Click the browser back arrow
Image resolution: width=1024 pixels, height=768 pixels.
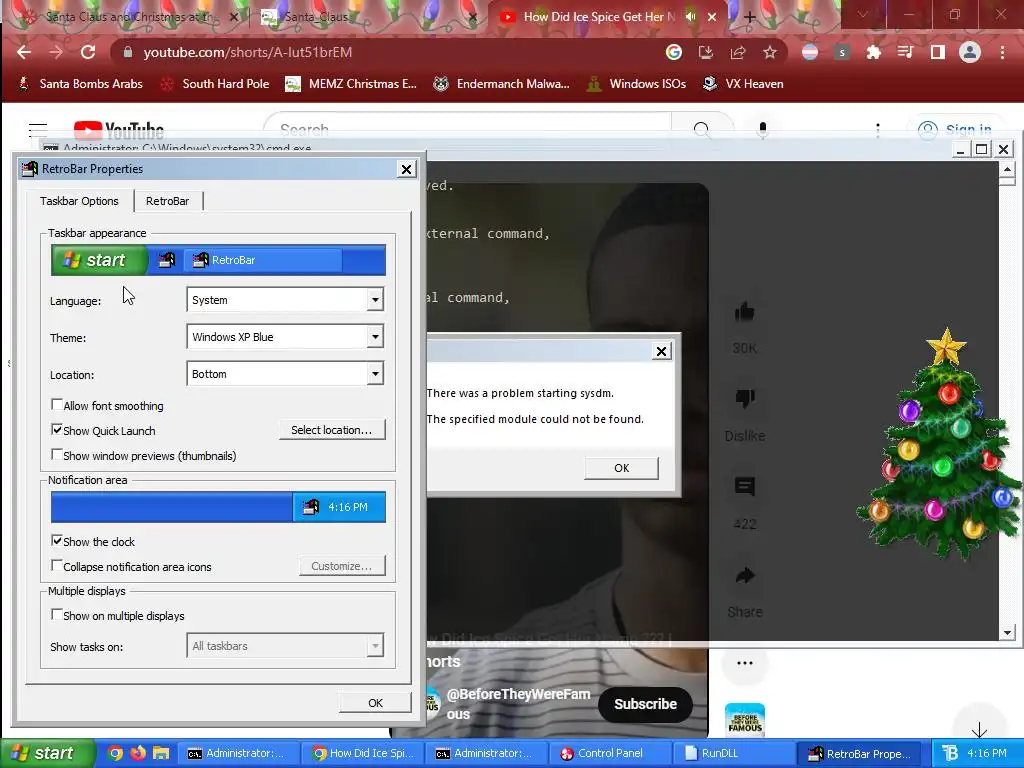pos(24,52)
